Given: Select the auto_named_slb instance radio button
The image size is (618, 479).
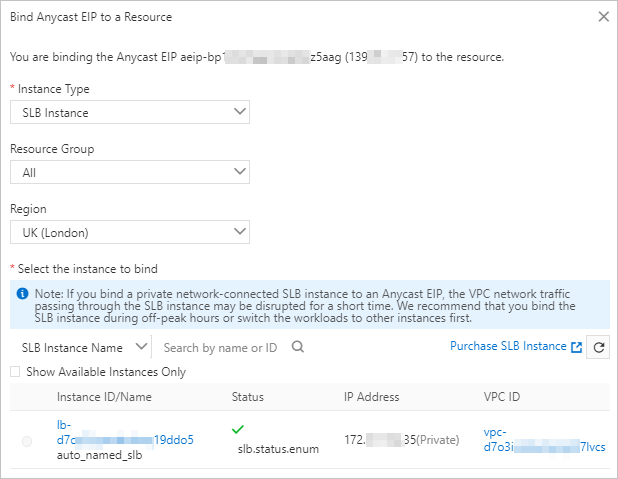Looking at the screenshot, I should 27,441.
